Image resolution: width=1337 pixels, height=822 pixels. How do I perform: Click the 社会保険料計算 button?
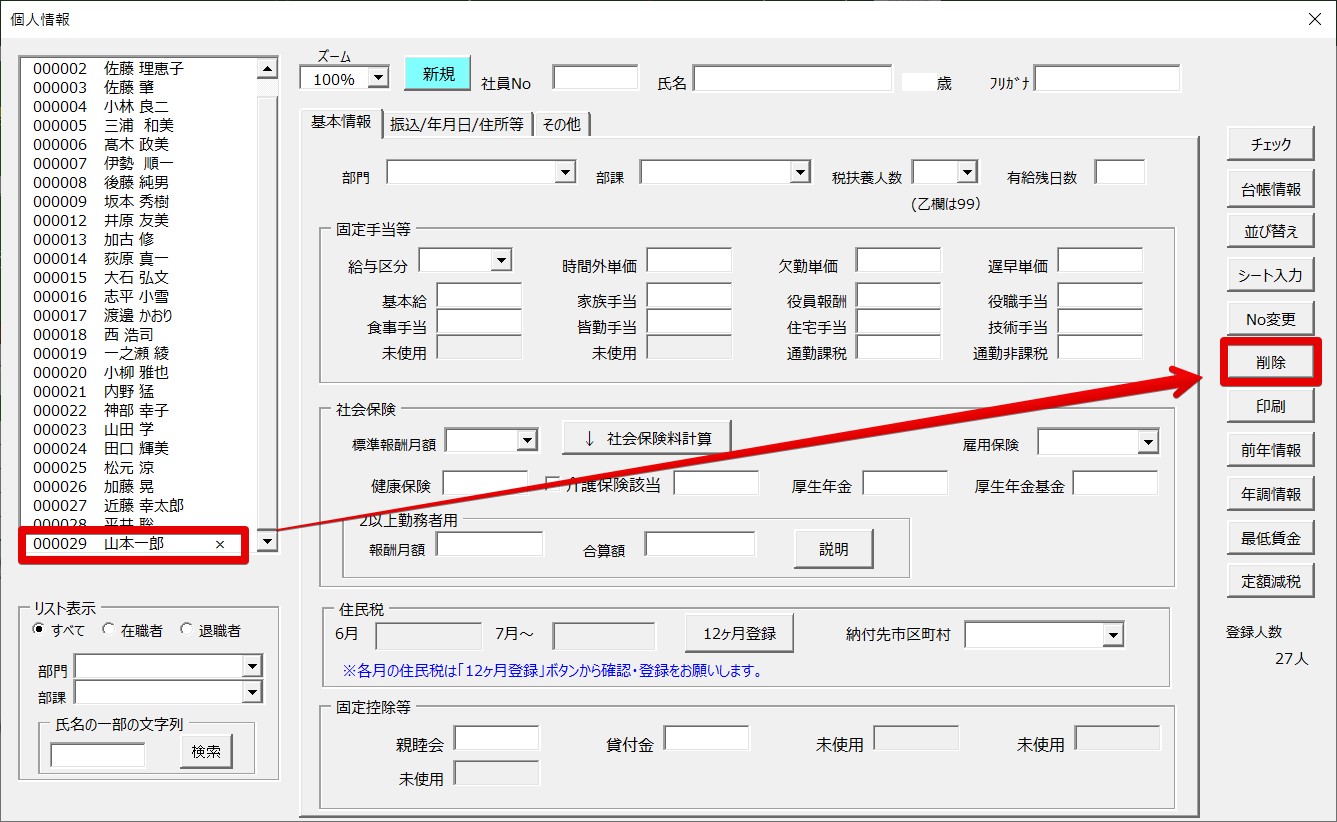click(x=647, y=438)
